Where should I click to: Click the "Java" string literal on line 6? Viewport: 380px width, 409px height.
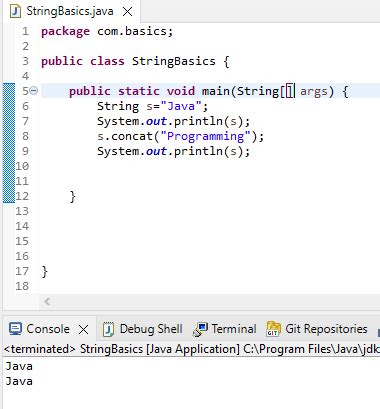click(181, 106)
